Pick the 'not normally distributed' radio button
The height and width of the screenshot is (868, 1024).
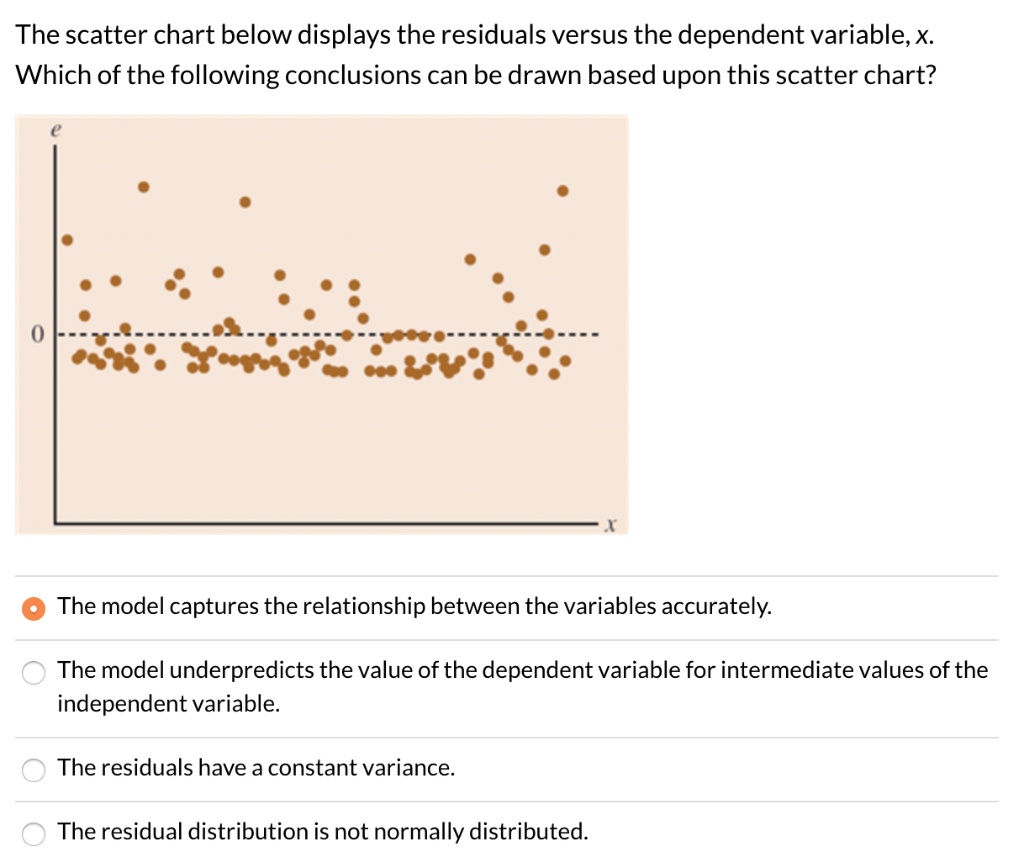34,833
